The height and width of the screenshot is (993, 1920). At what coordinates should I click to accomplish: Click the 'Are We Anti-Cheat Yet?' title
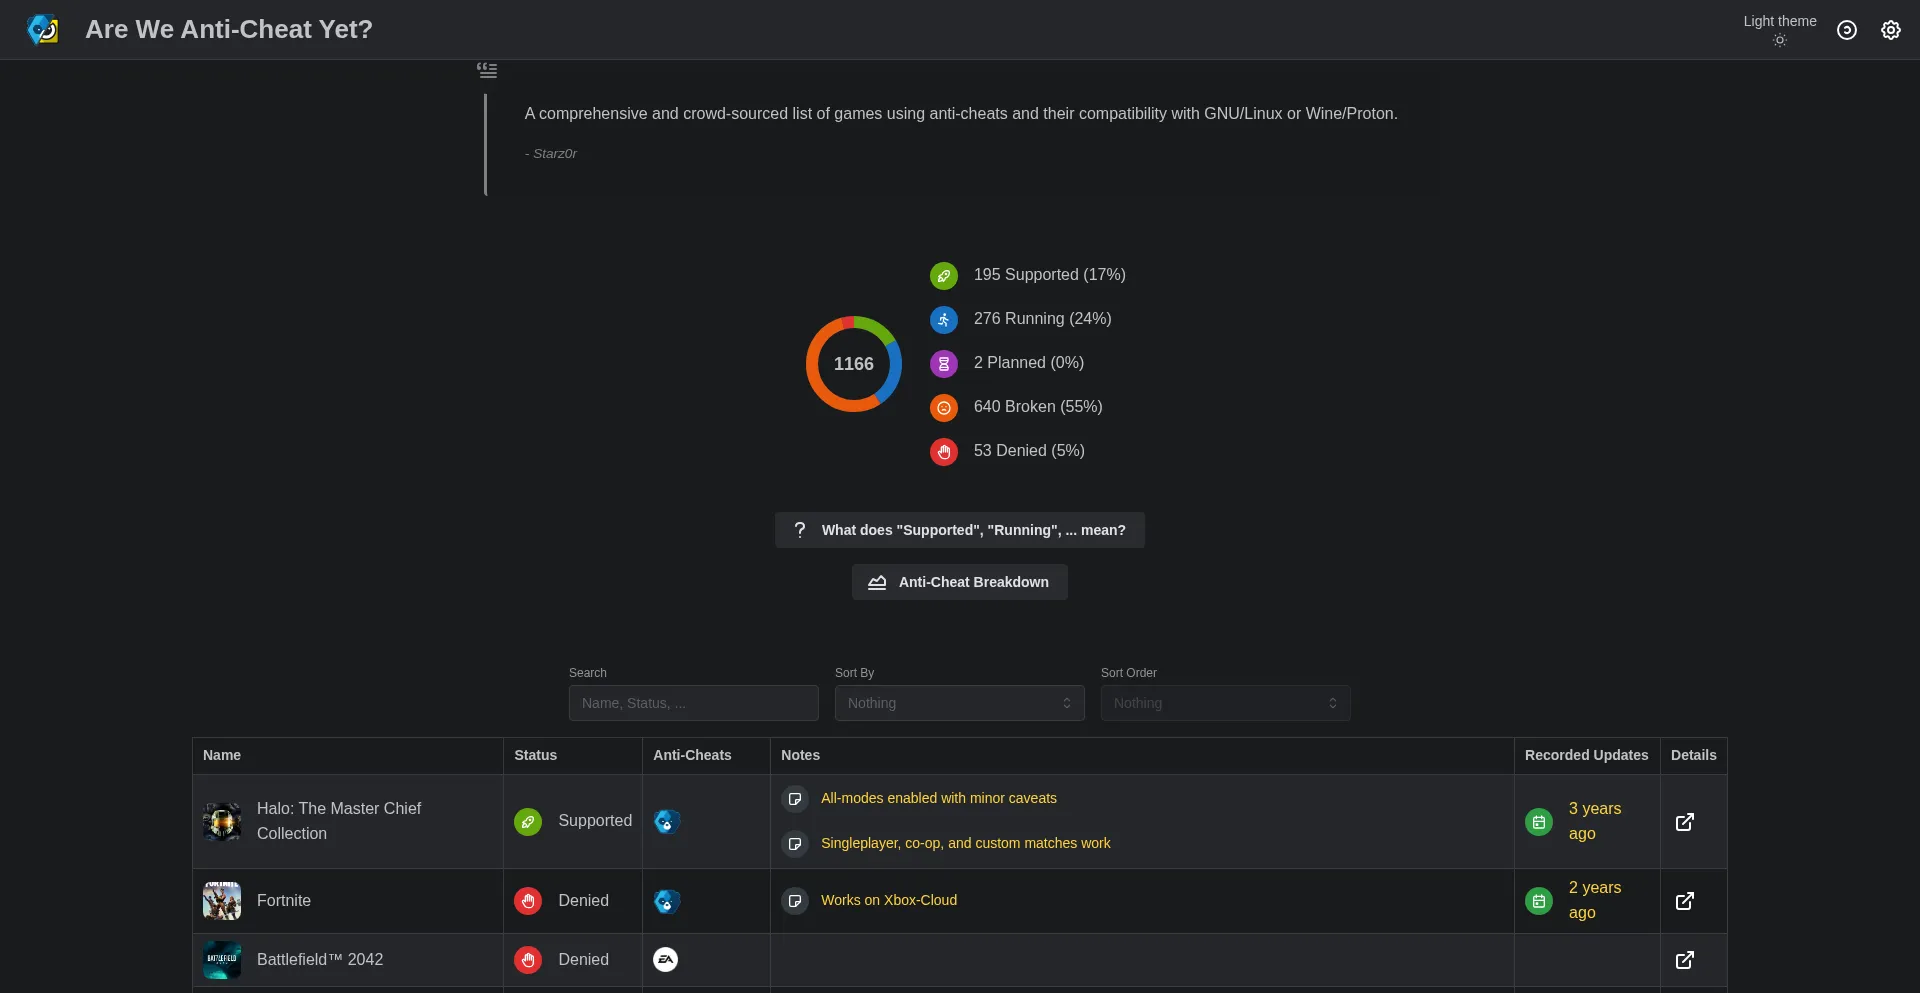point(229,29)
